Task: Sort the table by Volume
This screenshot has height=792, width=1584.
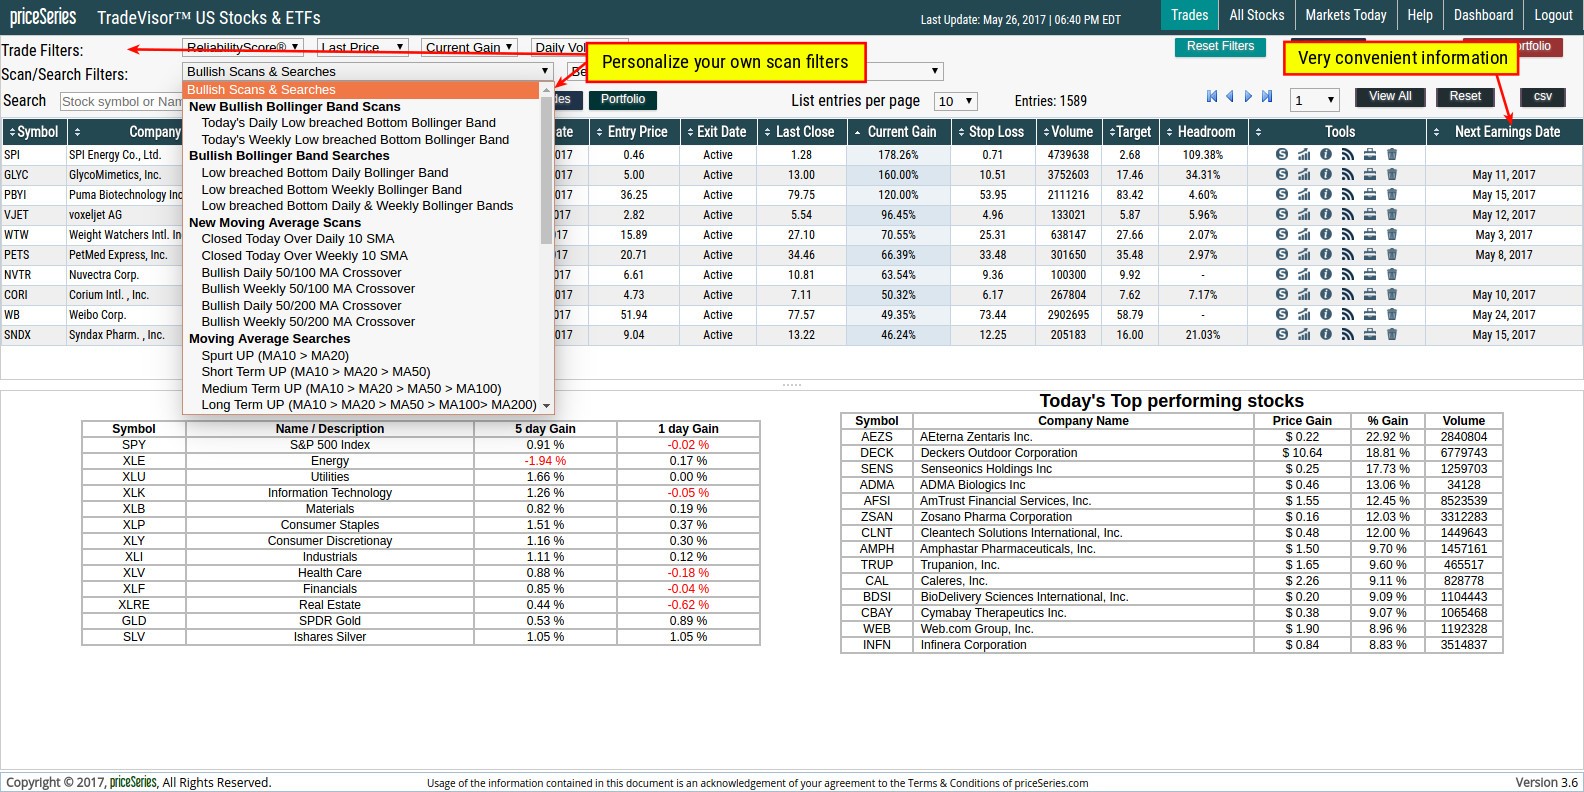Action: tap(1068, 132)
